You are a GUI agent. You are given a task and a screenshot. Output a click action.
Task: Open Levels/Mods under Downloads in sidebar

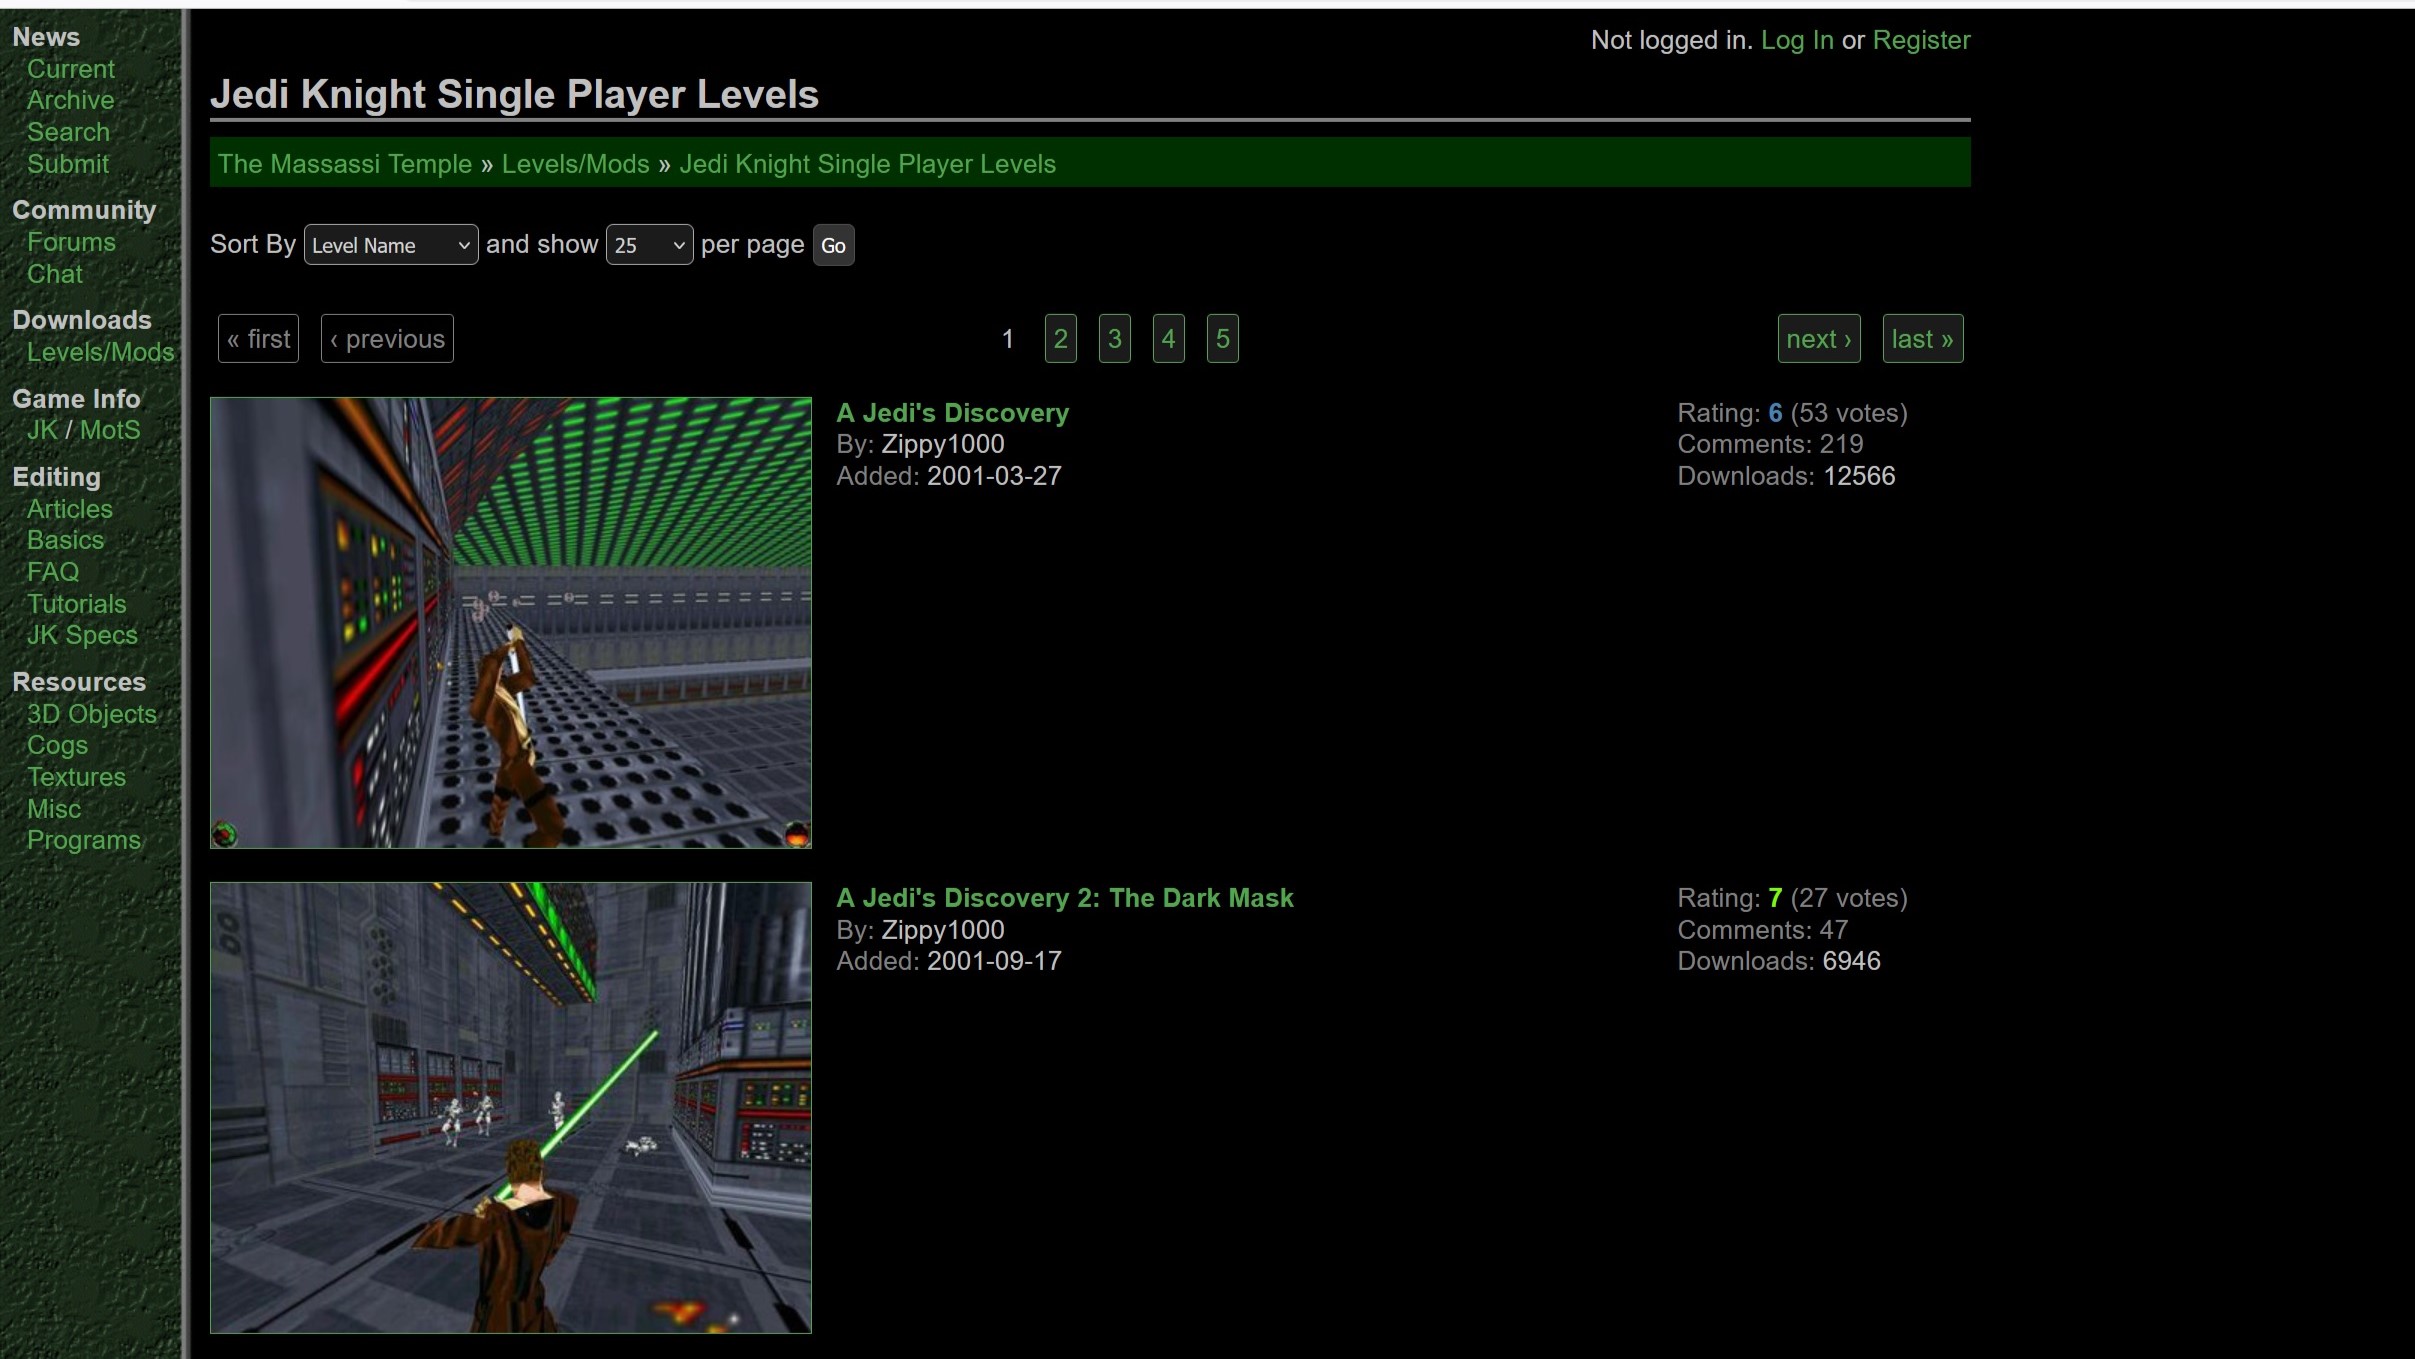tap(101, 352)
